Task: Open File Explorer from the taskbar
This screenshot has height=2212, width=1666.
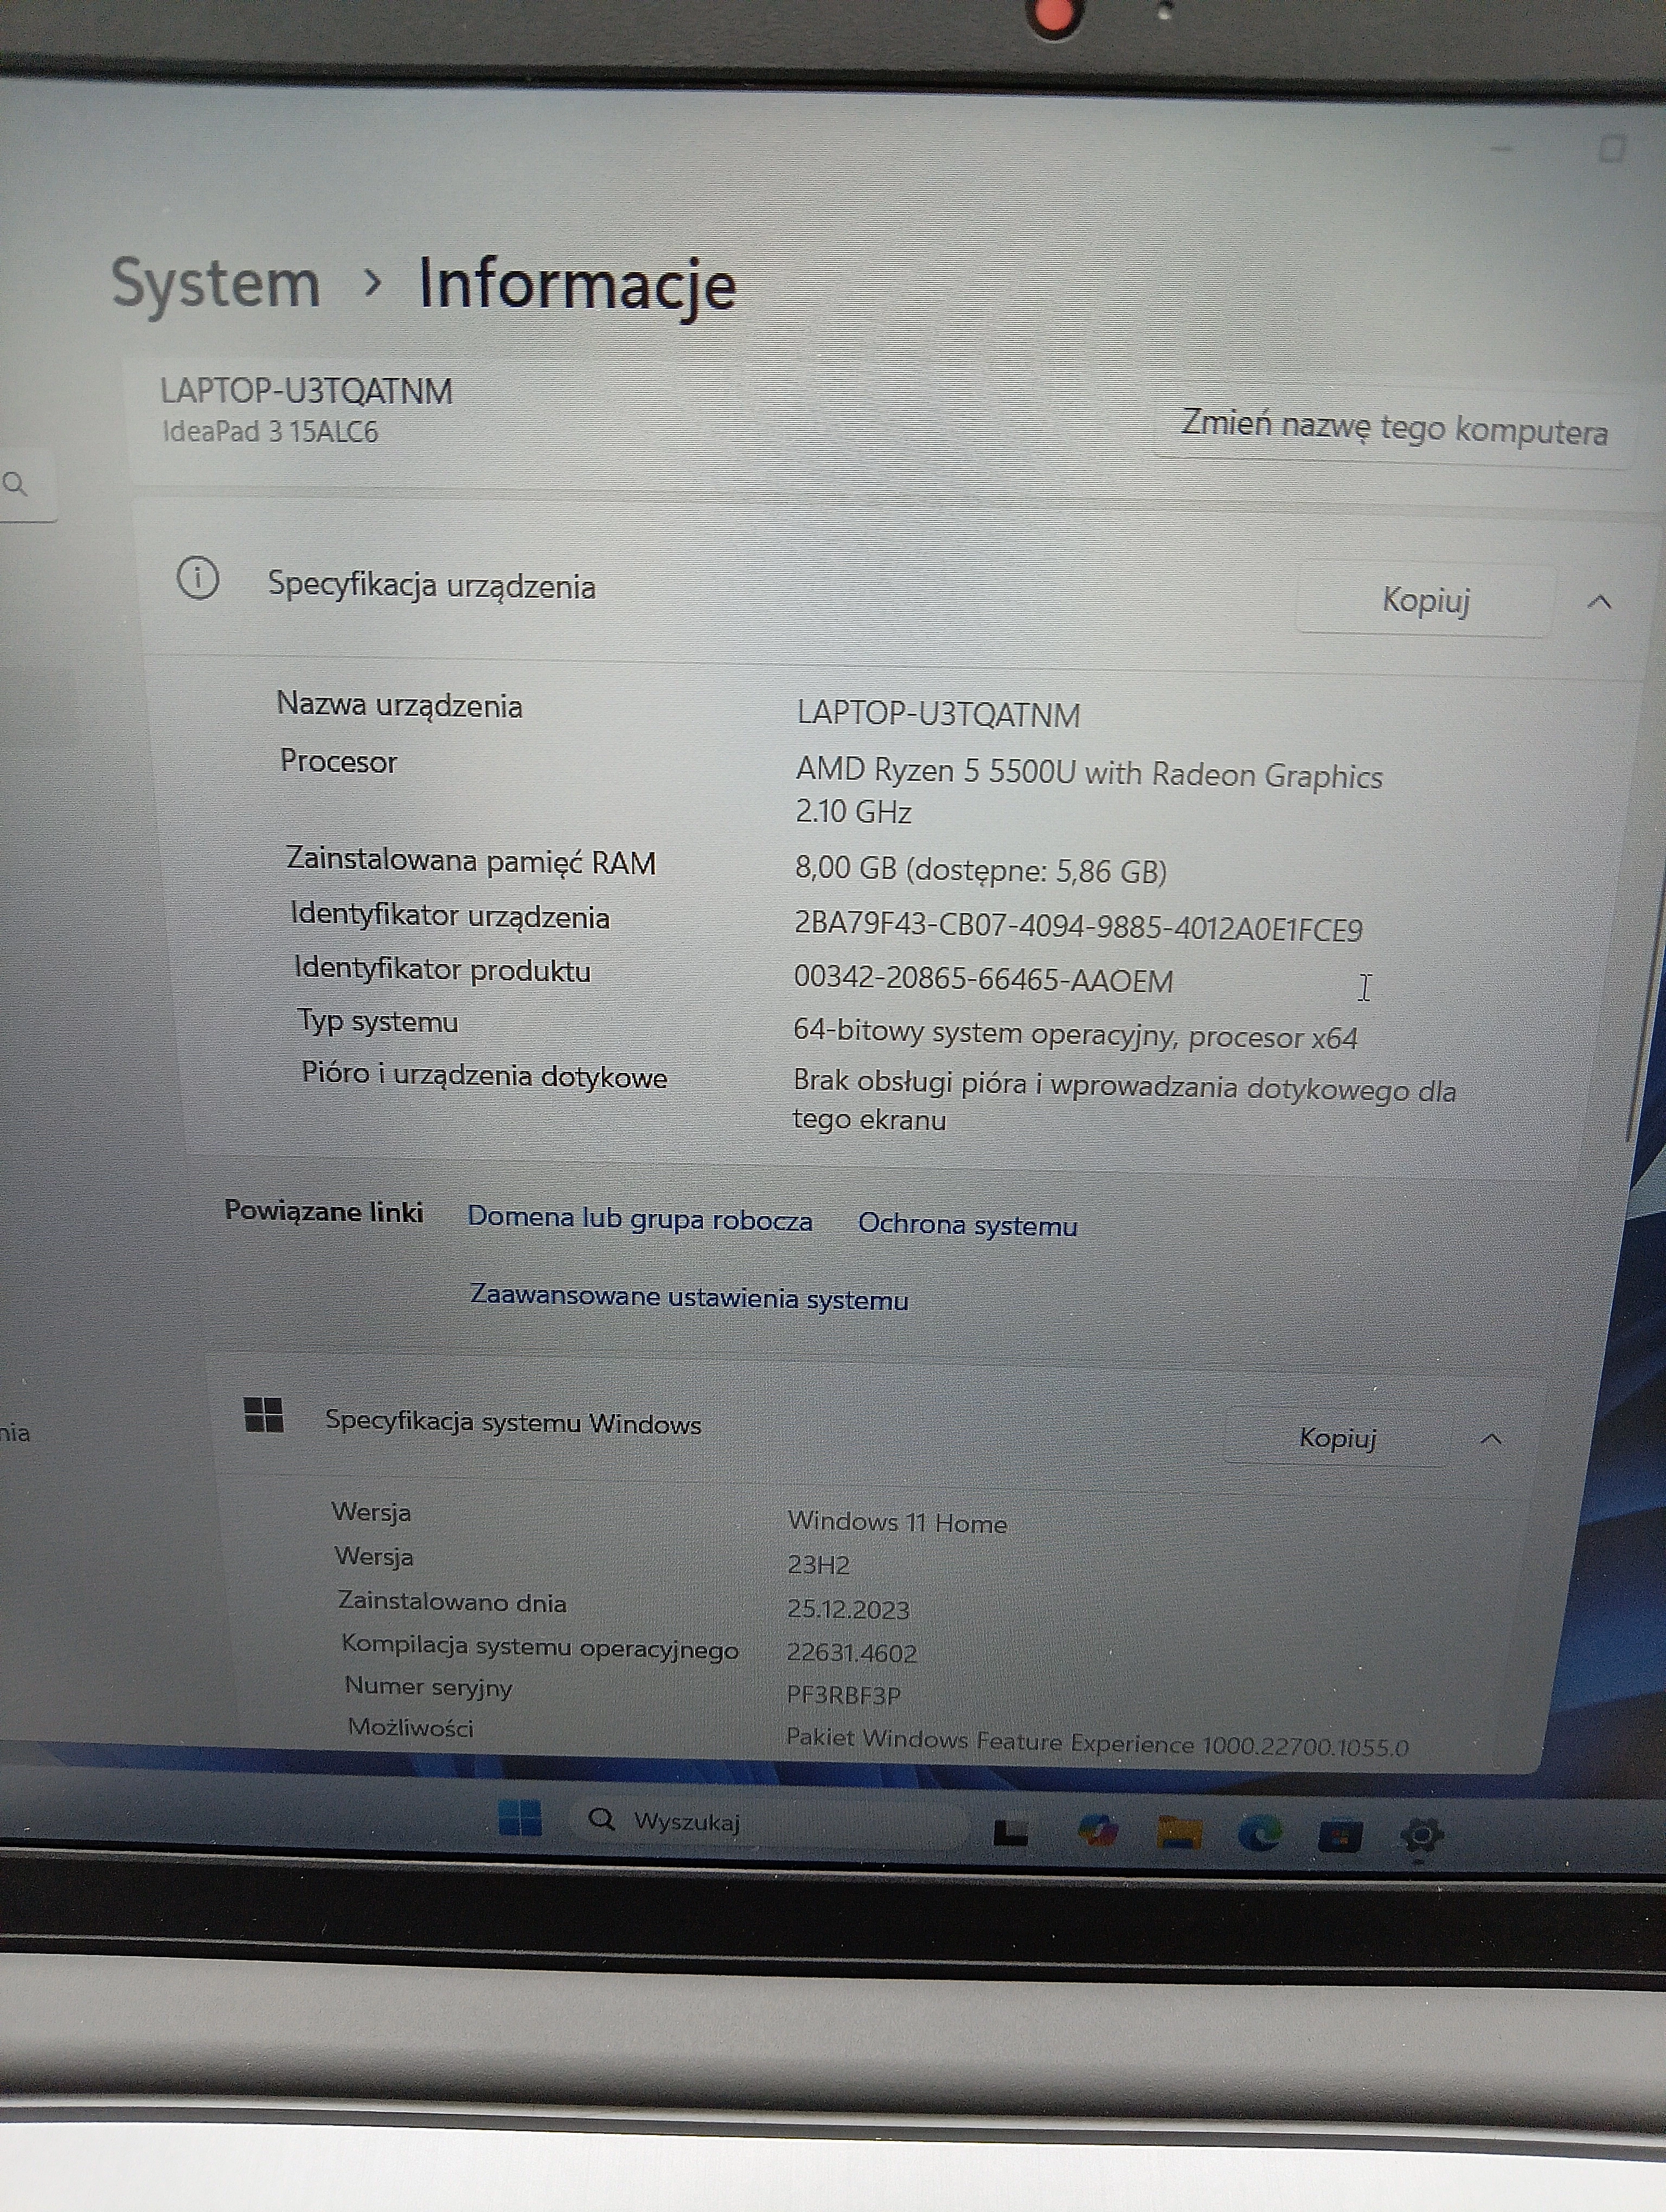Action: pos(1179,1833)
